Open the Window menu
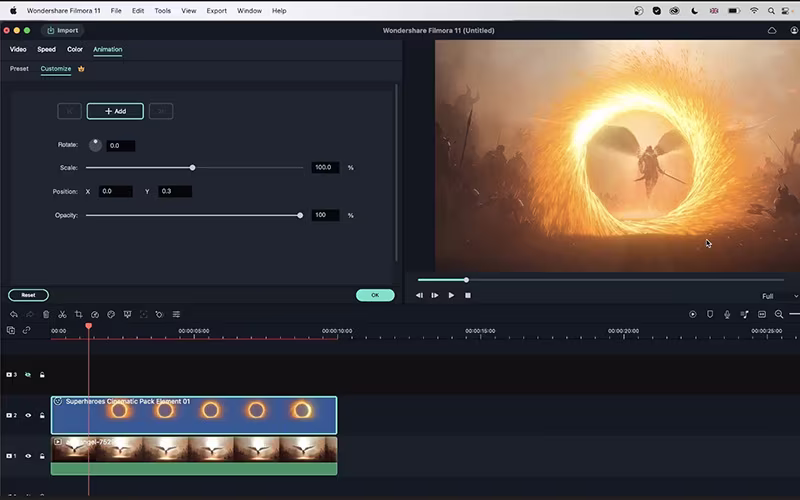This screenshot has height=500, width=800. pyautogui.click(x=249, y=11)
